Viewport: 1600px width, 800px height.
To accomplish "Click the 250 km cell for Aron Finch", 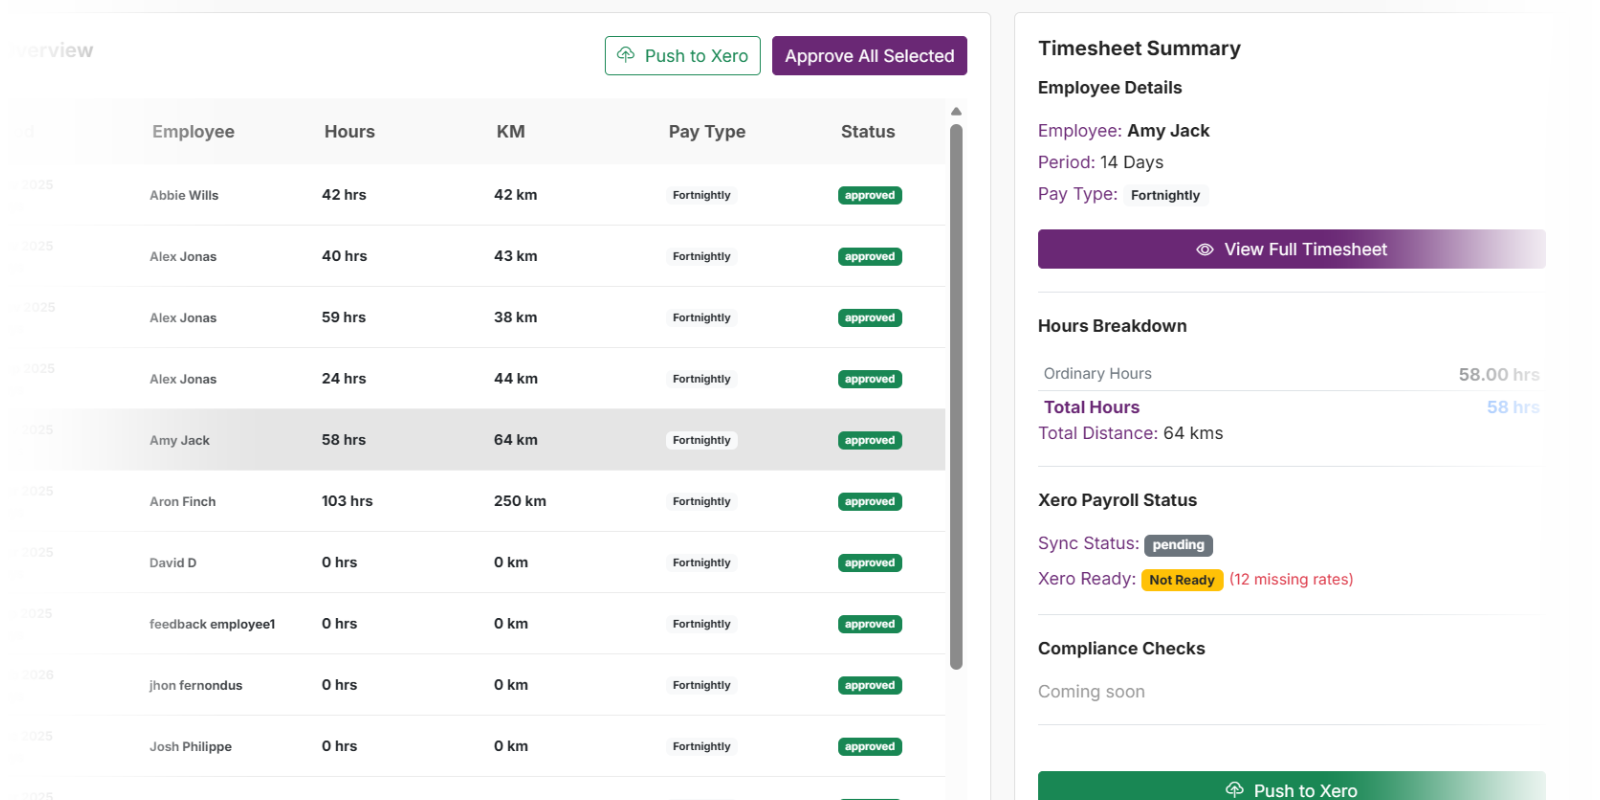I will click(520, 500).
